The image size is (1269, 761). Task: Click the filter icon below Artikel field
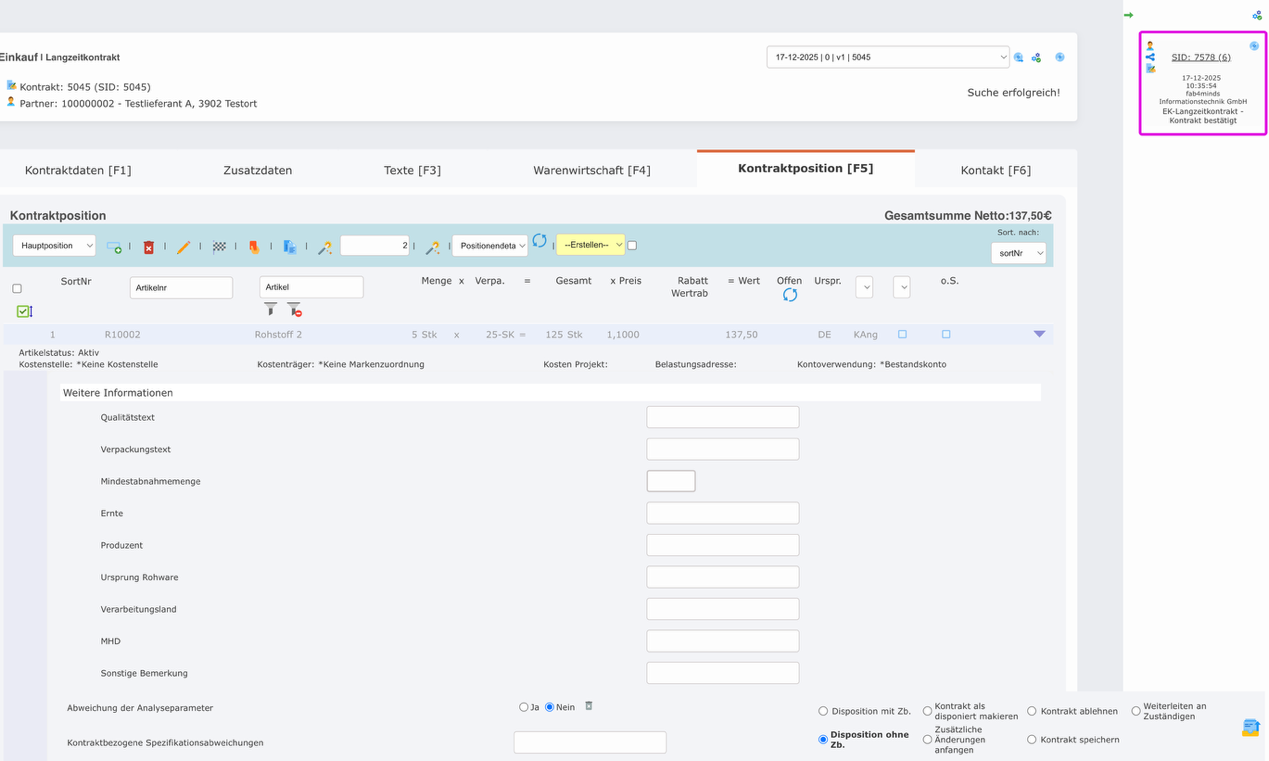click(270, 310)
